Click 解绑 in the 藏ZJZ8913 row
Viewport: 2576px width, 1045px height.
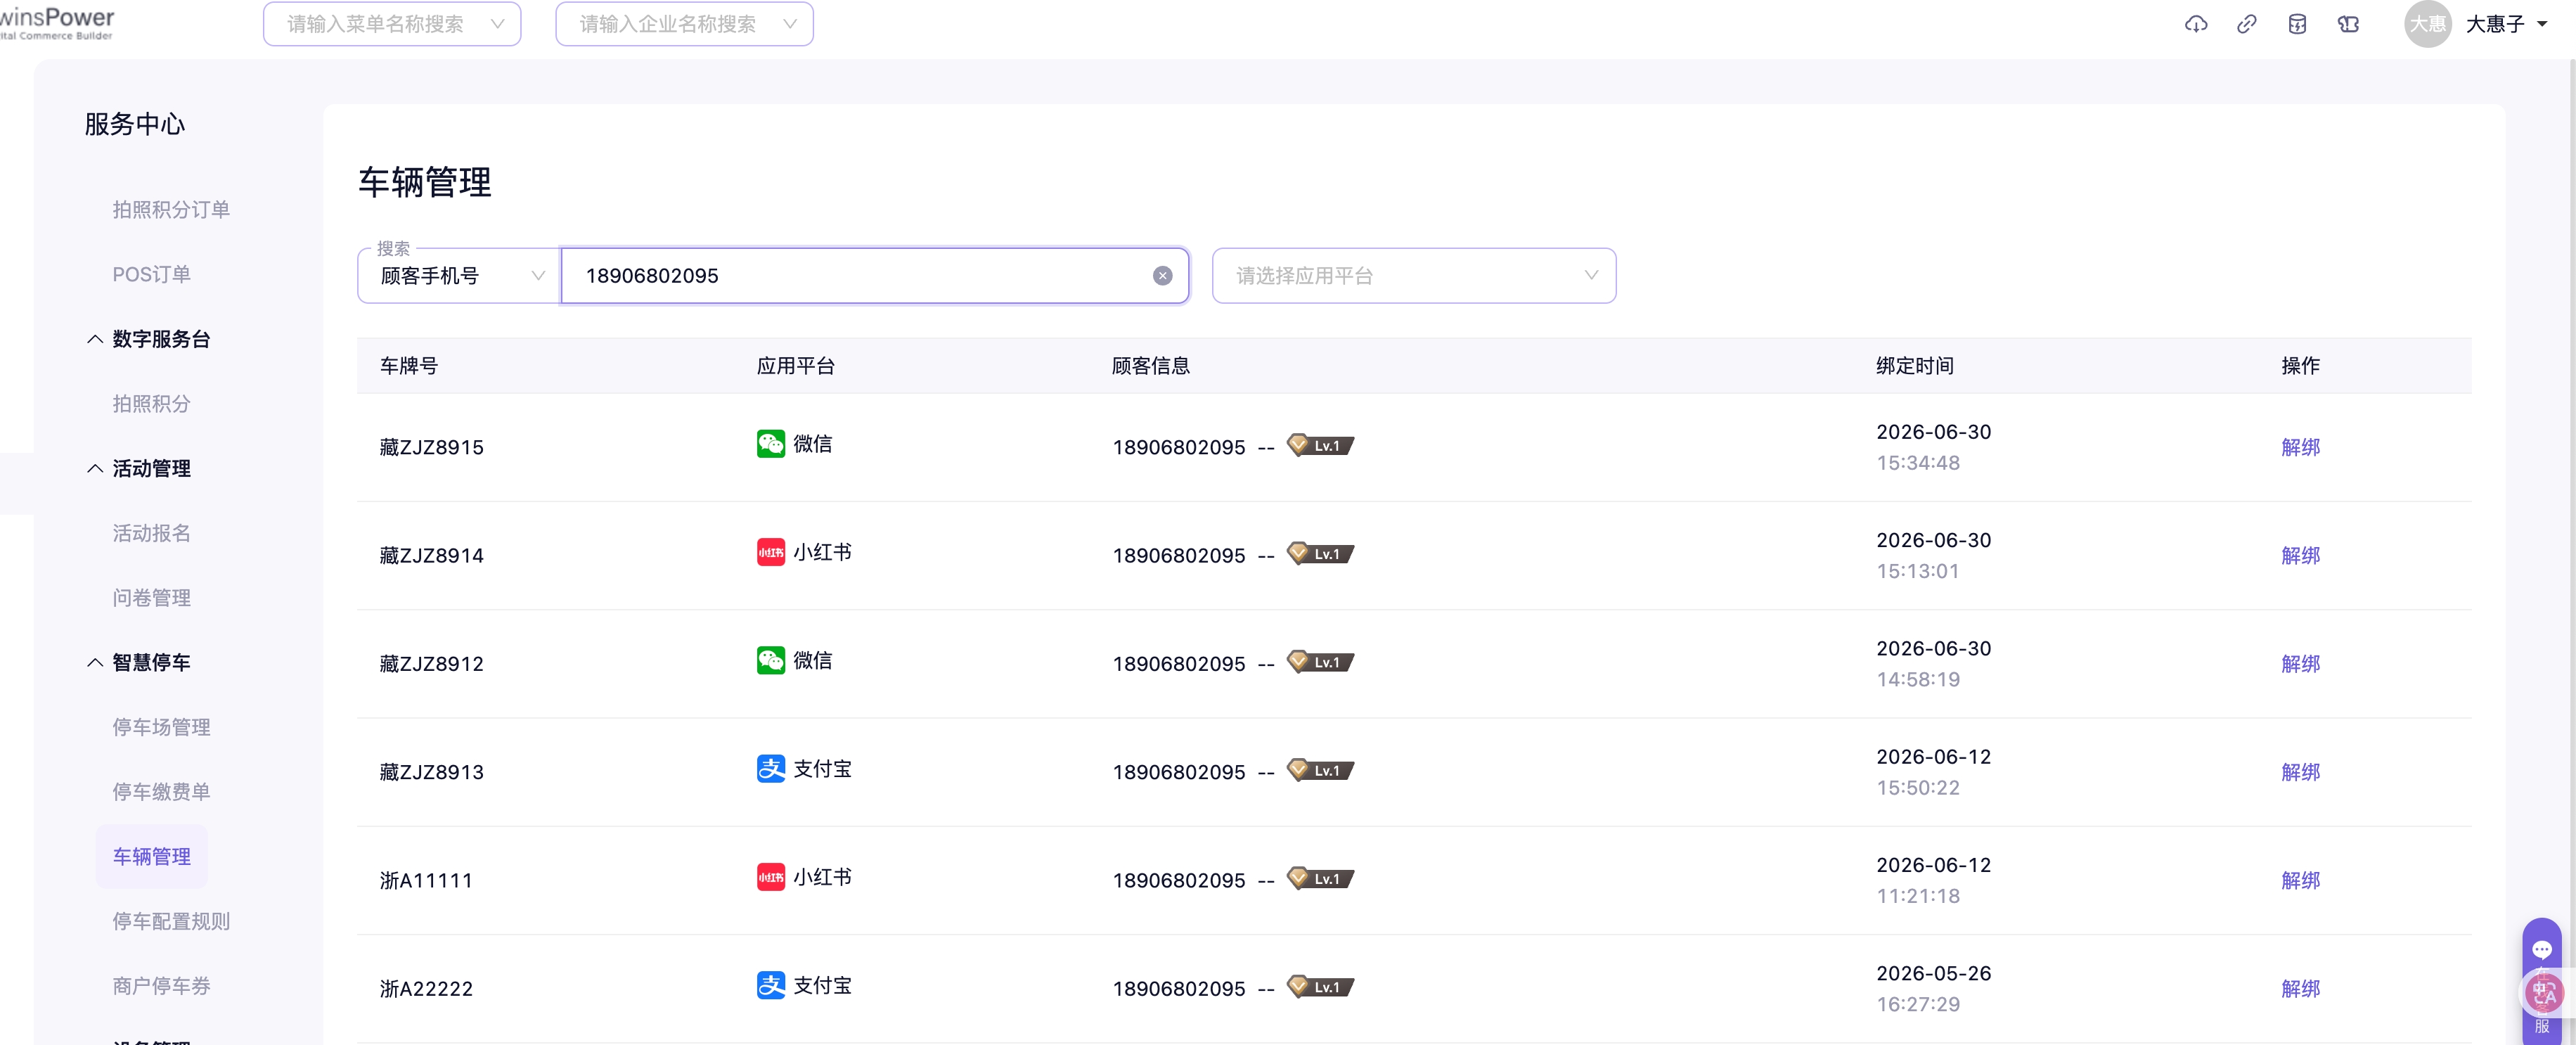[x=2300, y=772]
